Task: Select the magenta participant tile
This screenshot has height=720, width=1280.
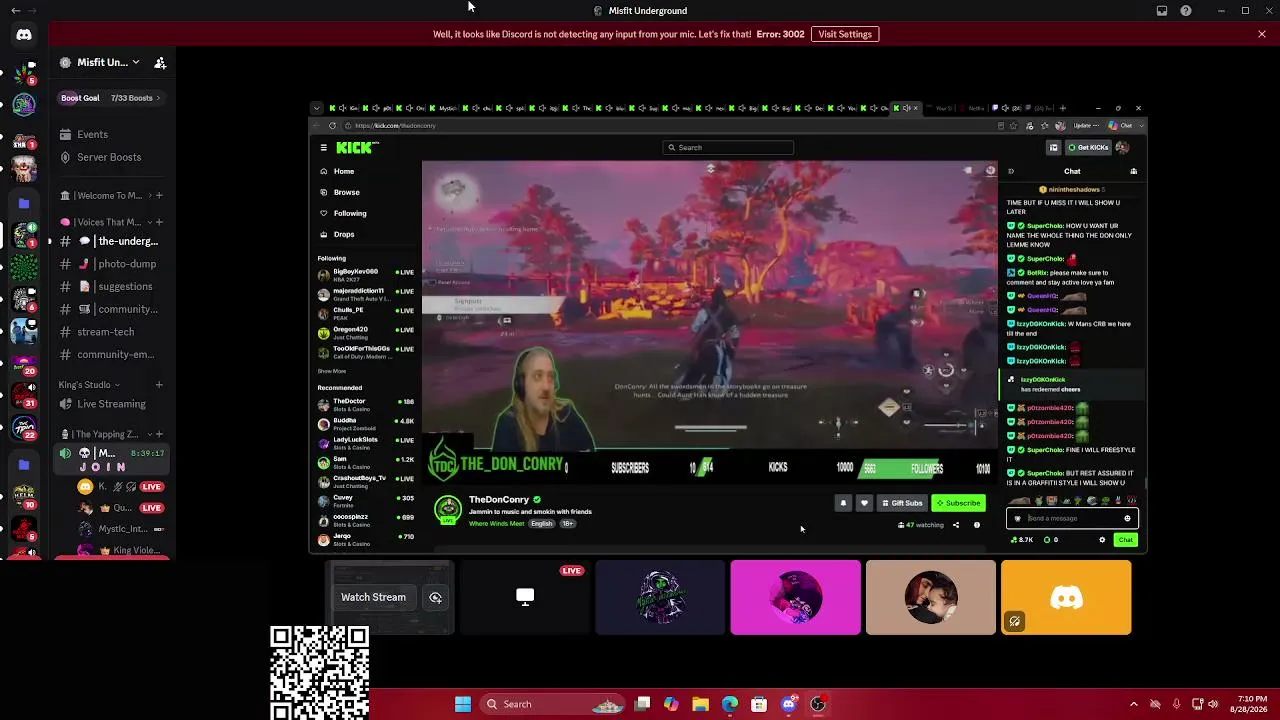Action: coord(795,597)
